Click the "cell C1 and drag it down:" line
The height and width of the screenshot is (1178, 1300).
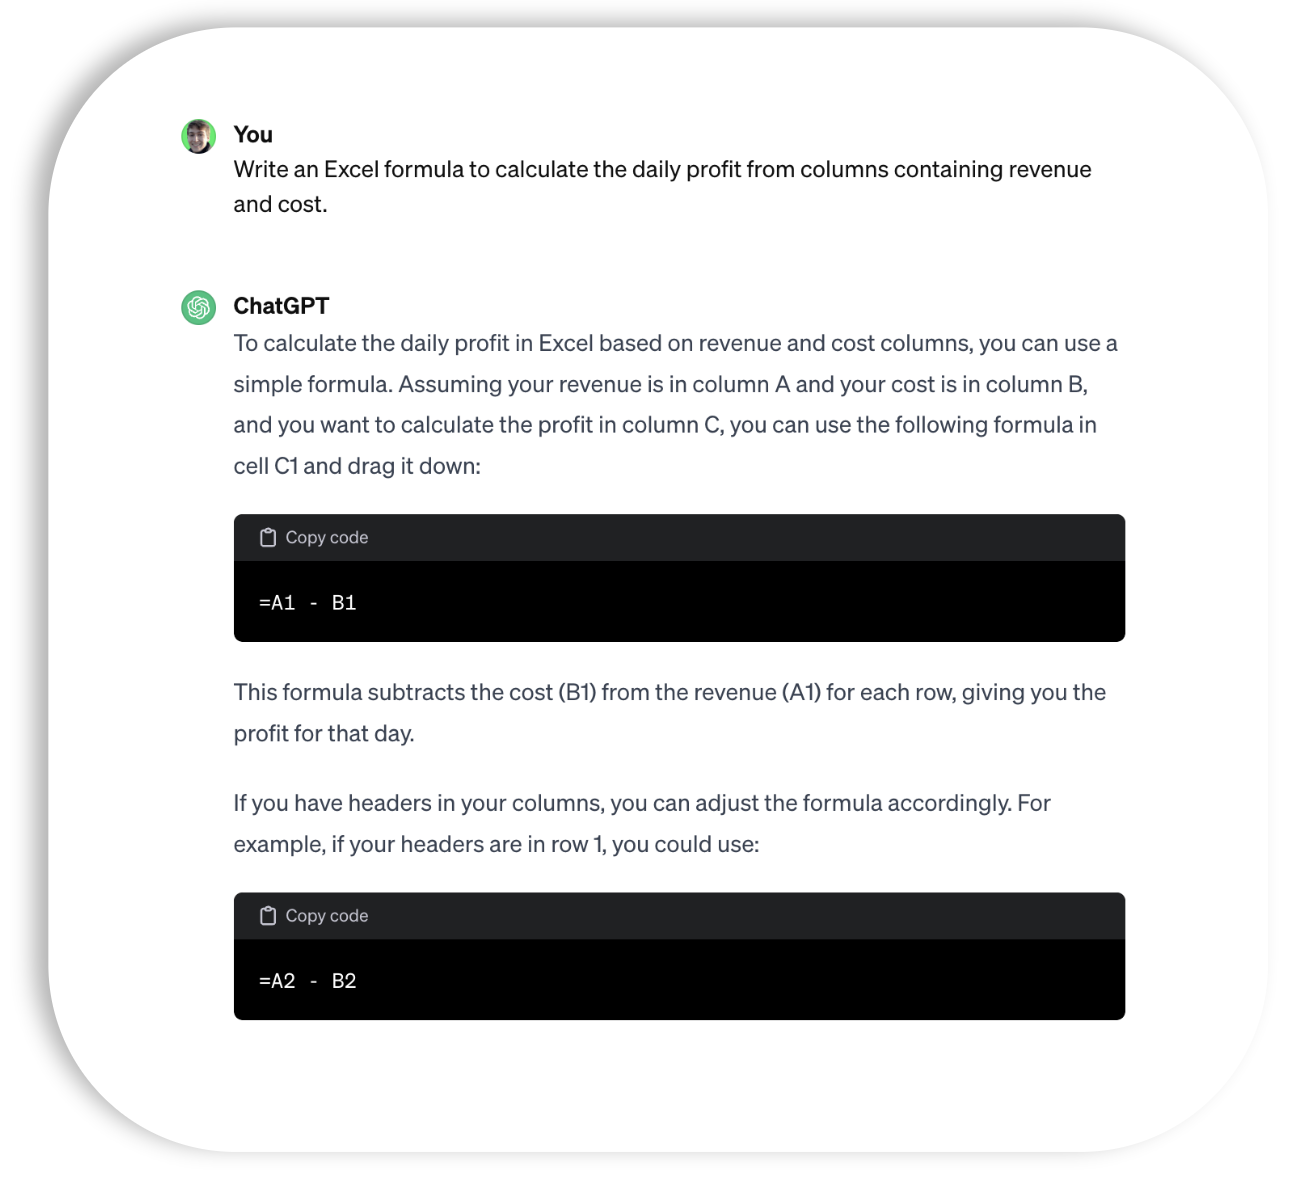pyautogui.click(x=357, y=466)
